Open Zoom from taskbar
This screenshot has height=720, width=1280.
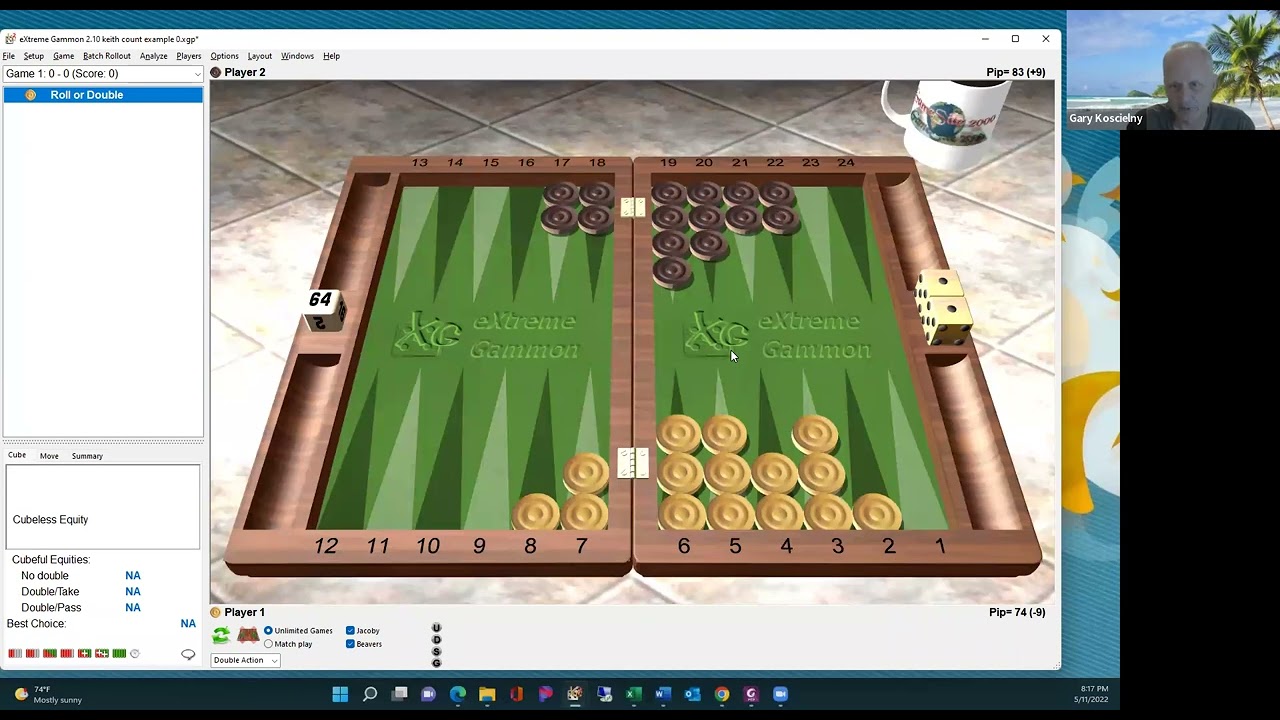coord(781,694)
